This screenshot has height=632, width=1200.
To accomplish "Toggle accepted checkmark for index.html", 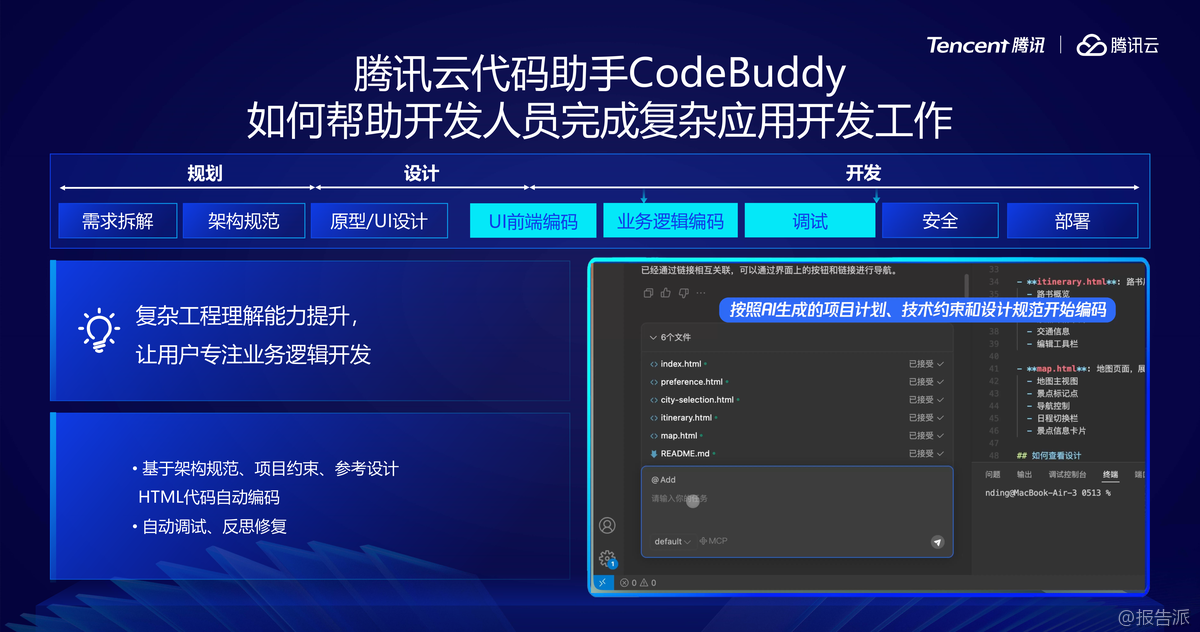I will point(940,364).
